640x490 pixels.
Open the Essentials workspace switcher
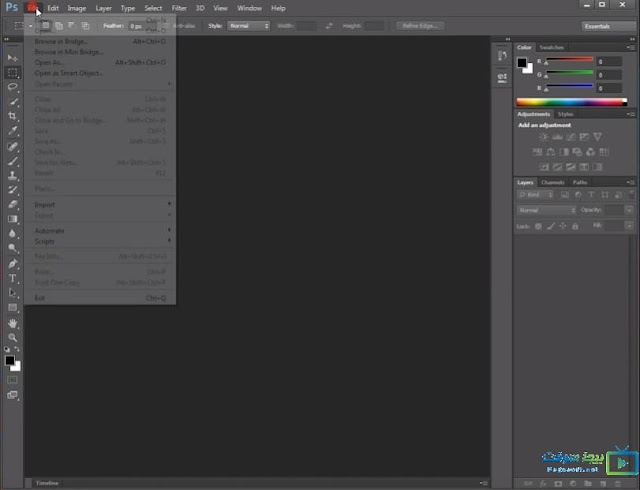tap(608, 26)
